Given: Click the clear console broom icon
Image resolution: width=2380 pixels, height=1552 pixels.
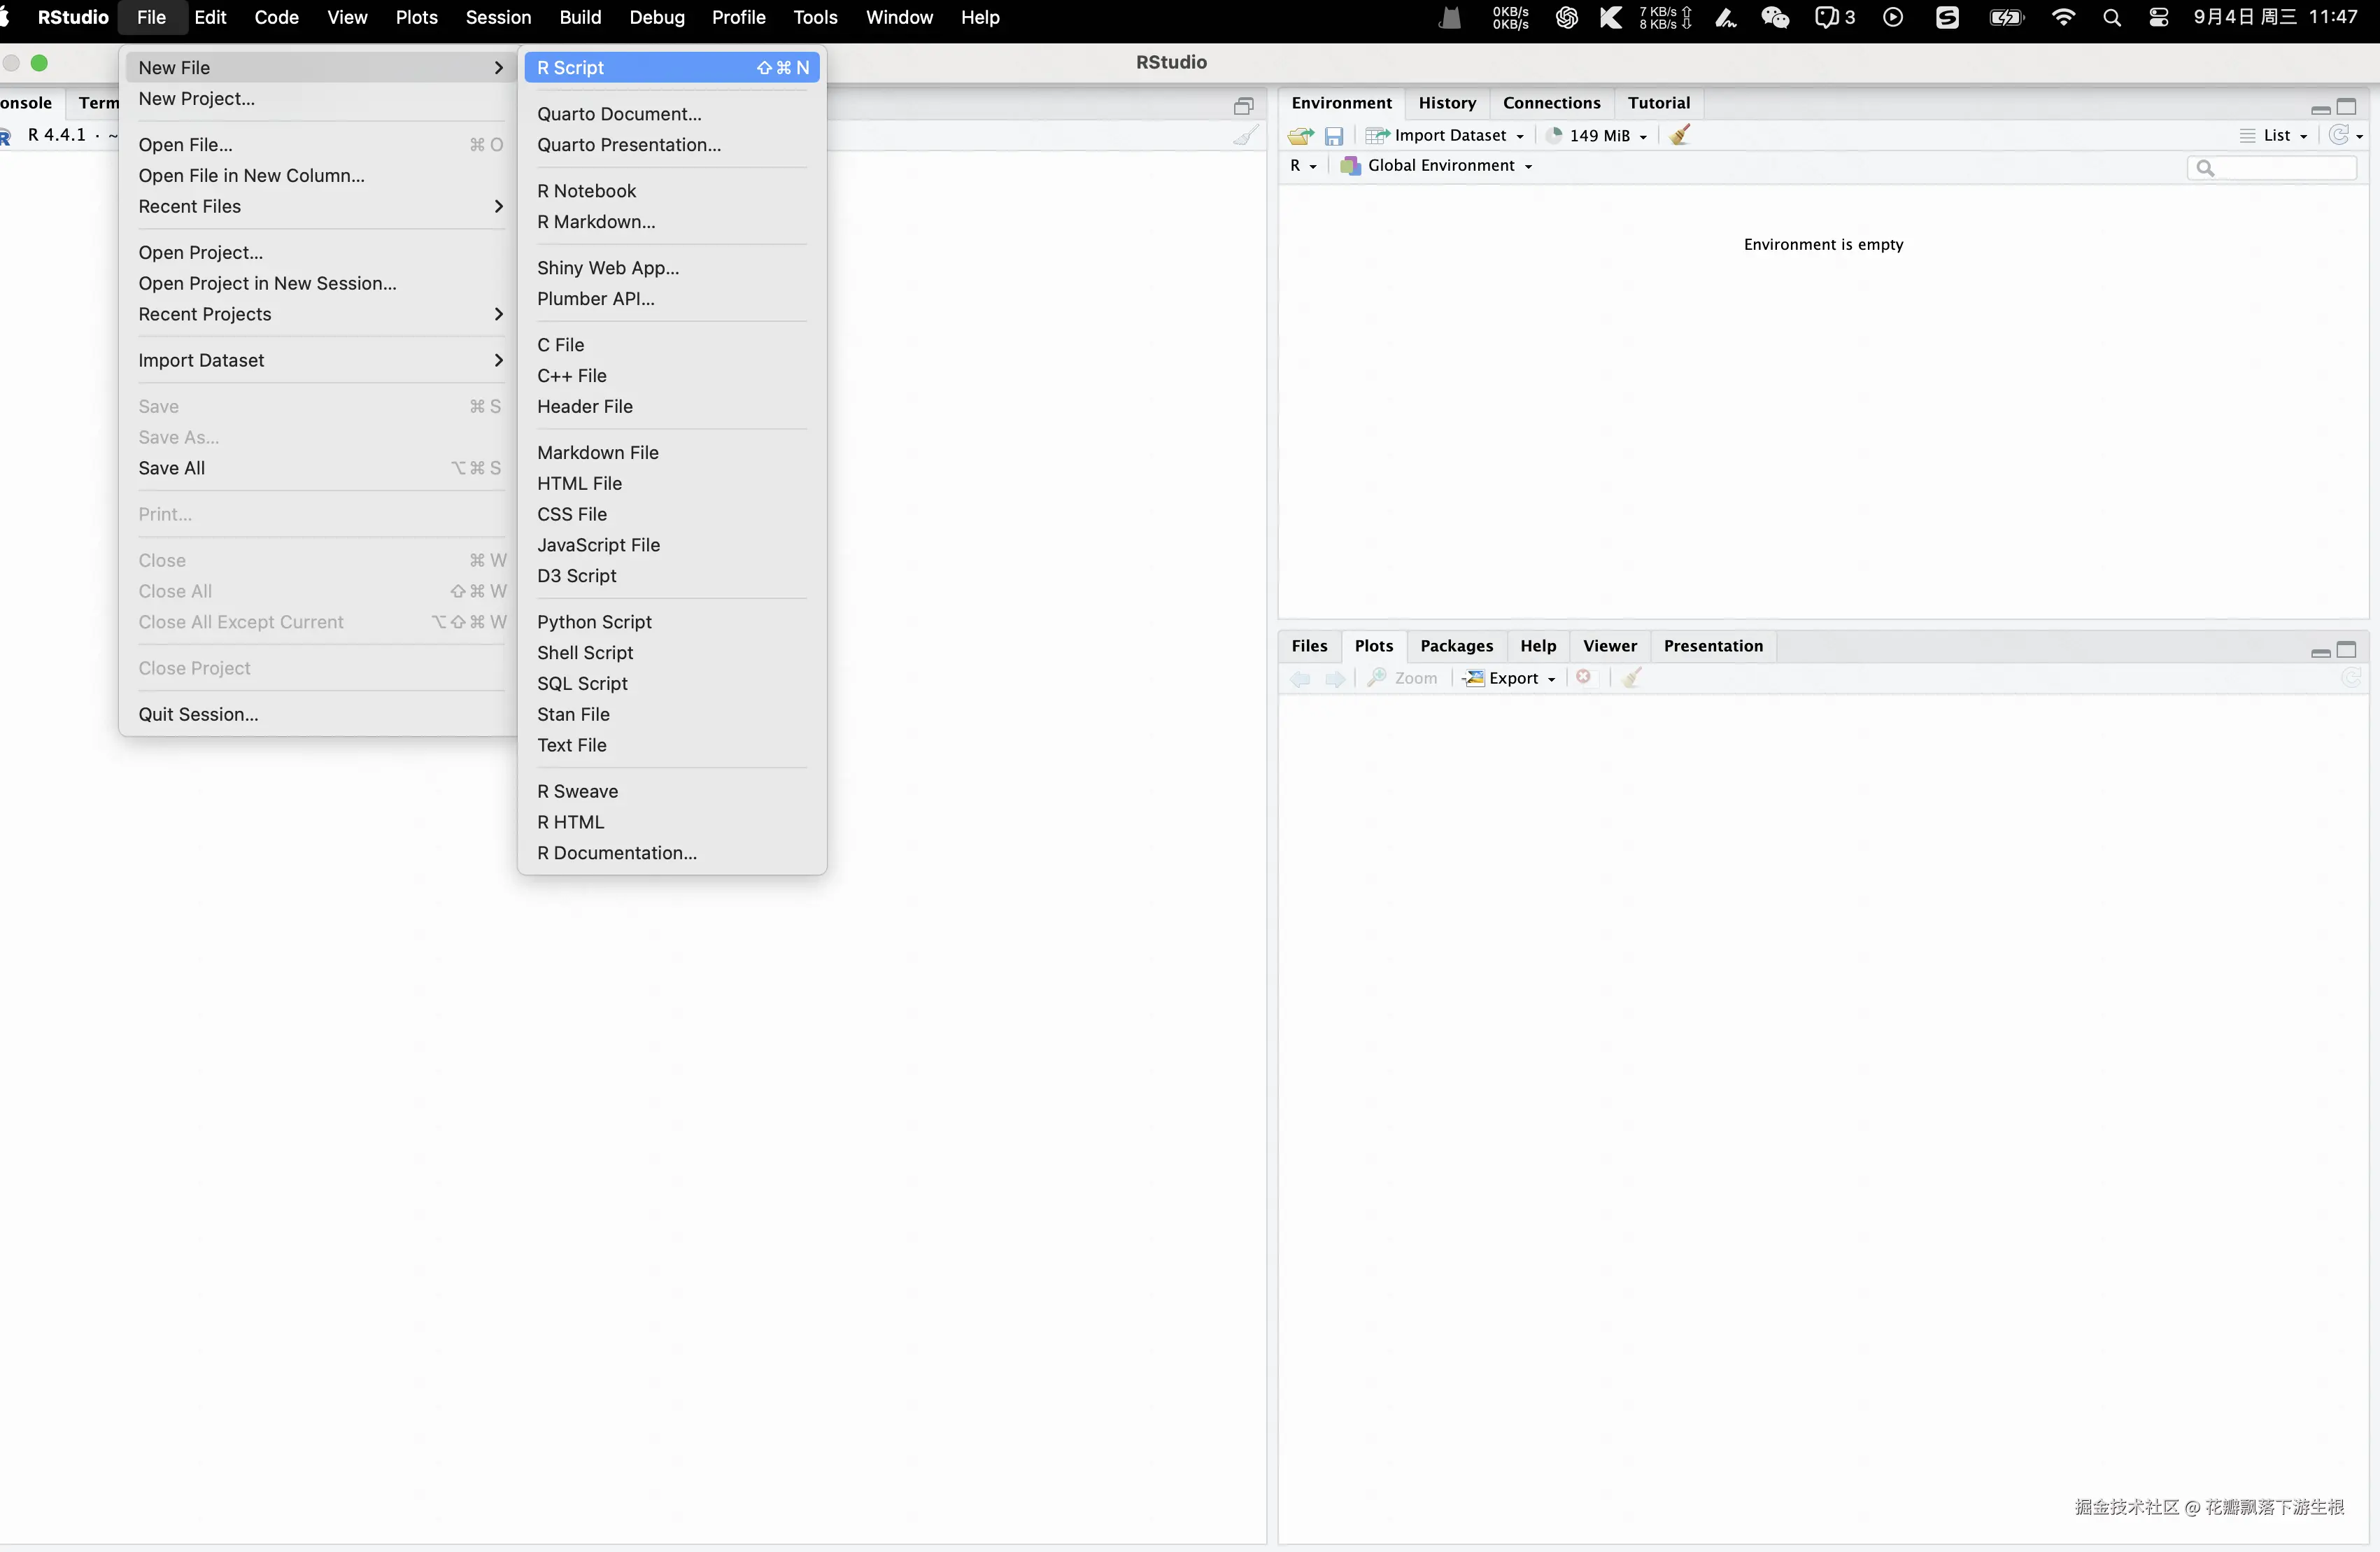Looking at the screenshot, I should [x=1245, y=136].
